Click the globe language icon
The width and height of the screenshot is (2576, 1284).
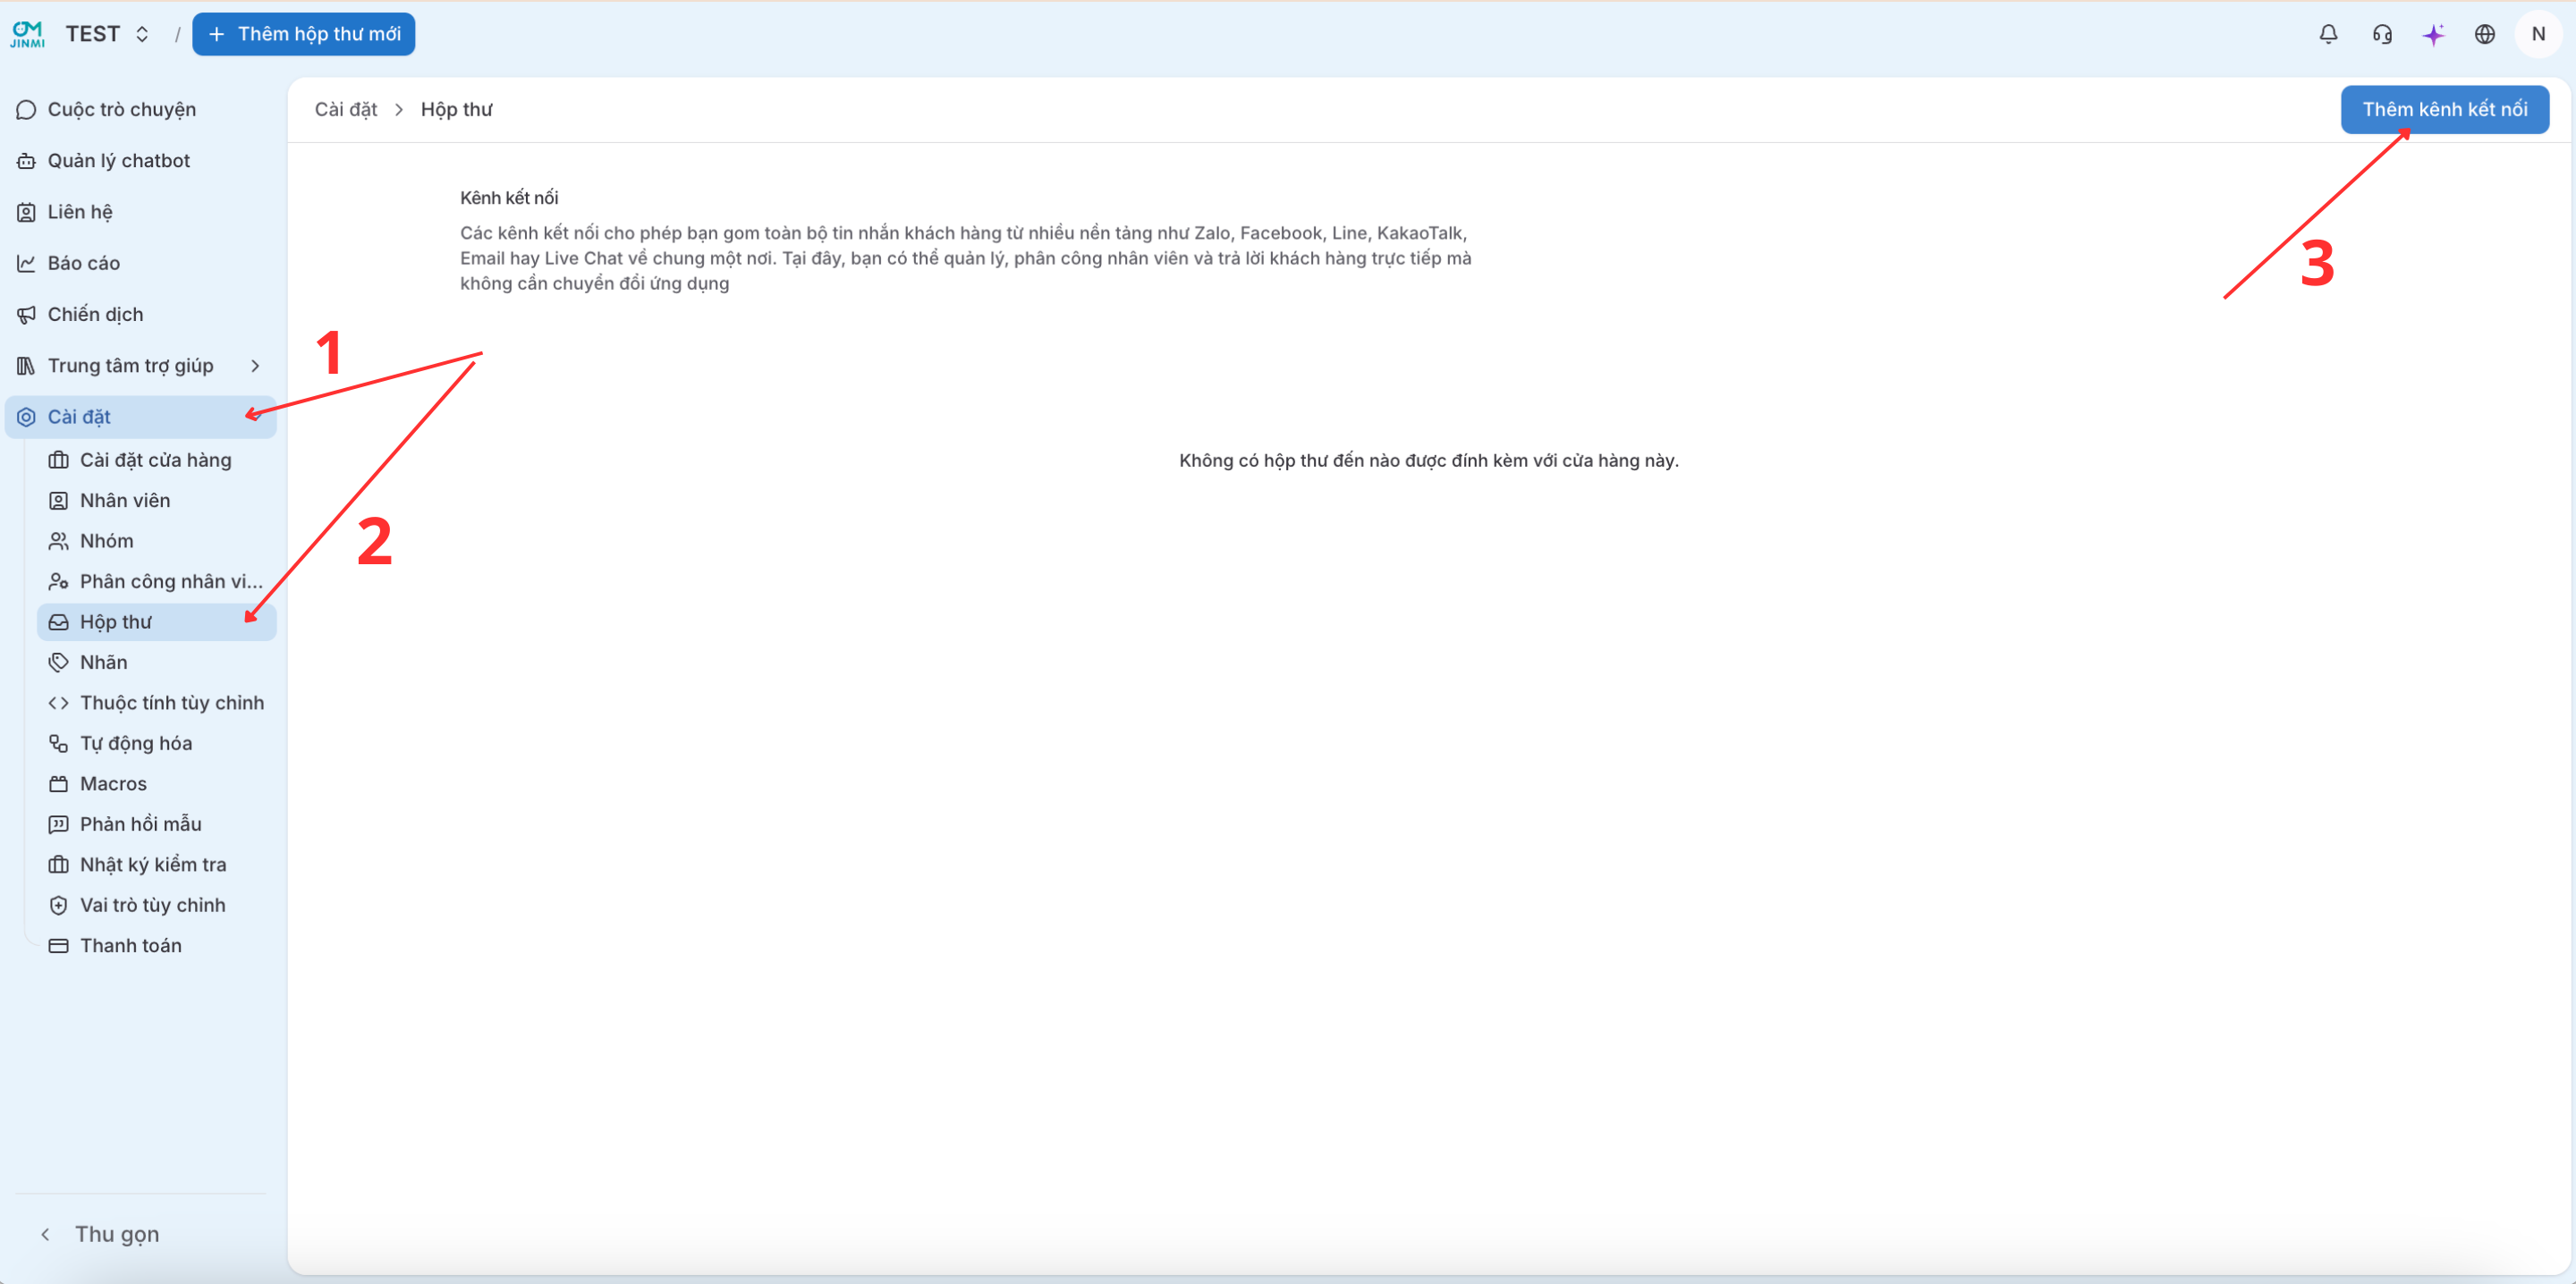tap(2485, 34)
